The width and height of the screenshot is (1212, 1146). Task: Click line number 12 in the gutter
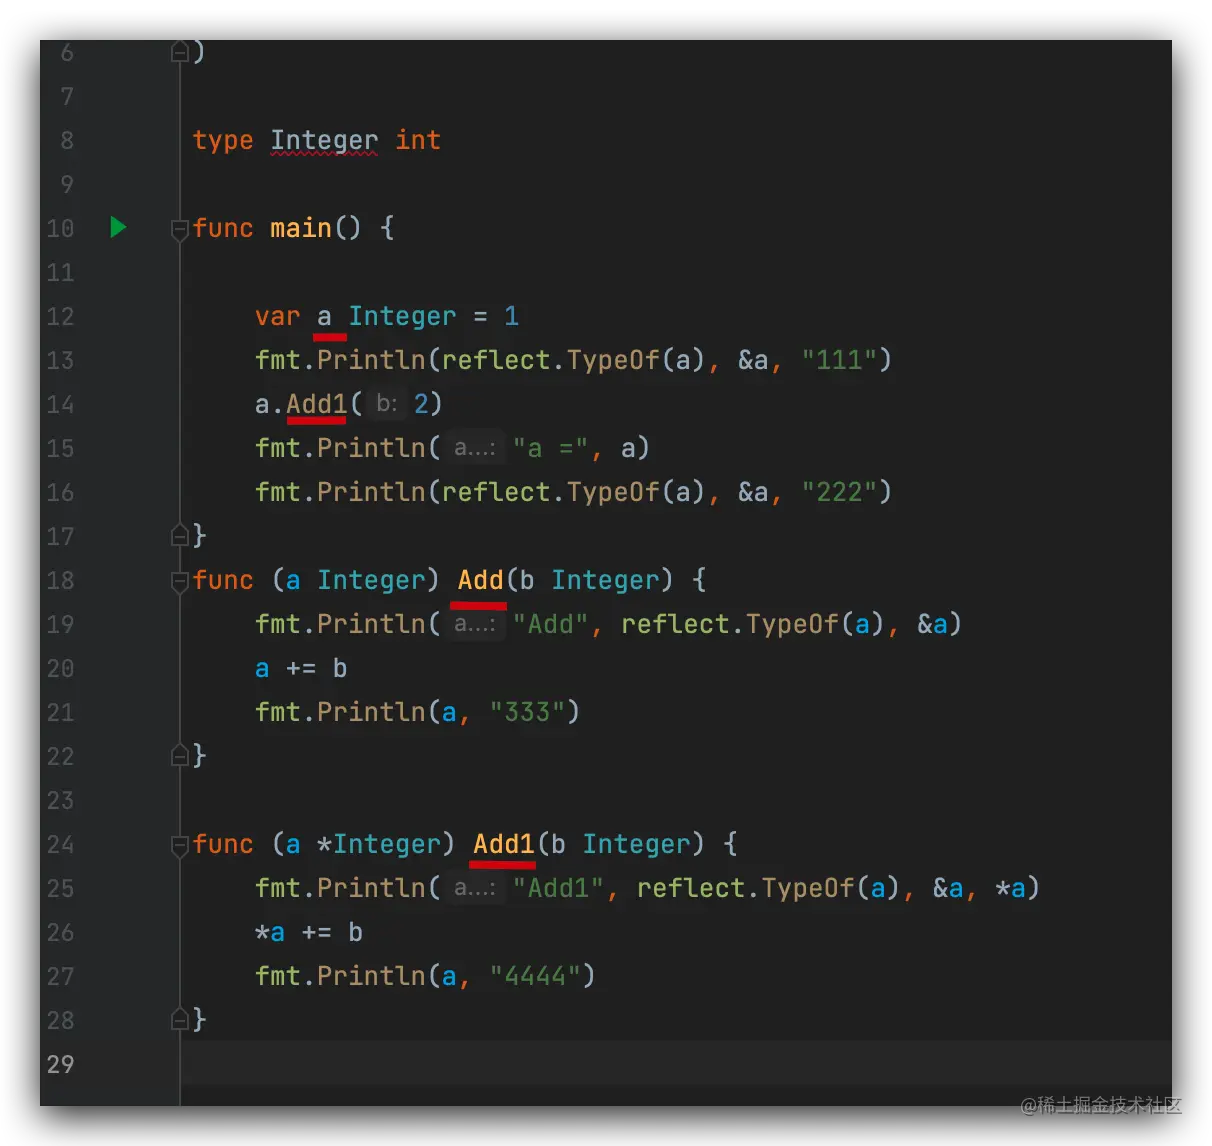(60, 316)
